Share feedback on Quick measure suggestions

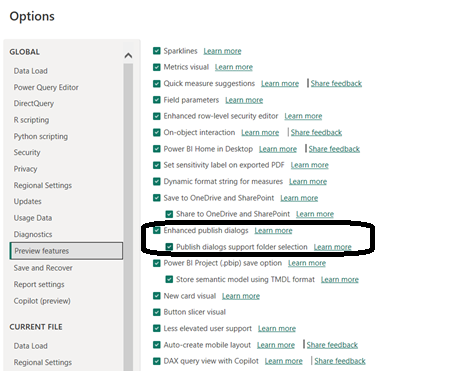point(336,84)
